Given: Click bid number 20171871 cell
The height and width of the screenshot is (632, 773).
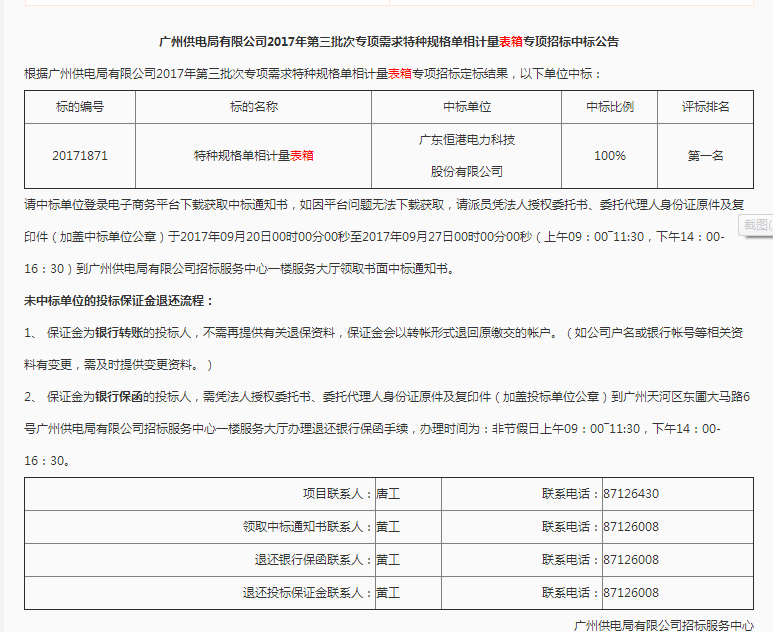Looking at the screenshot, I should [x=79, y=156].
